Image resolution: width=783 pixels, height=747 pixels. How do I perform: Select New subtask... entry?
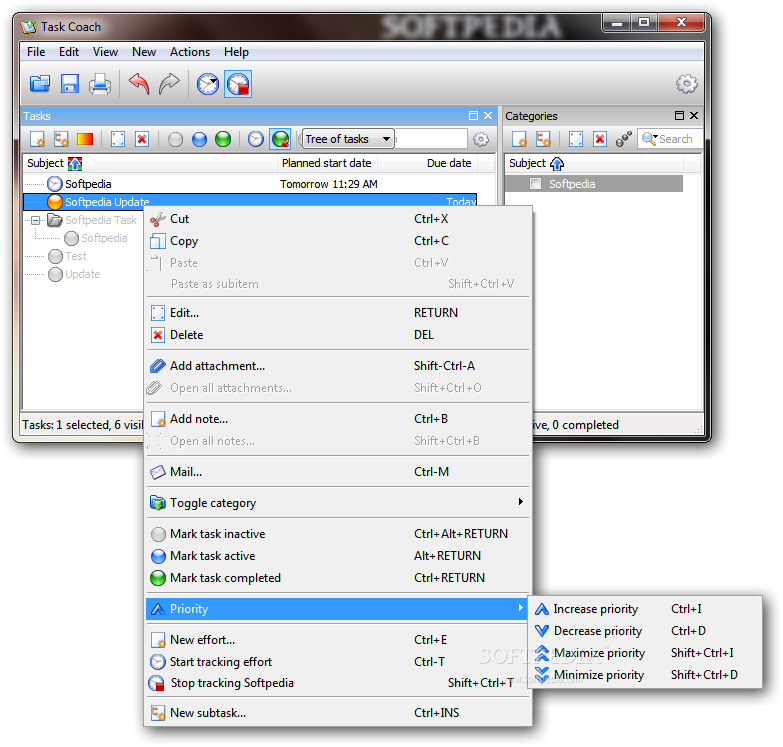[338, 713]
